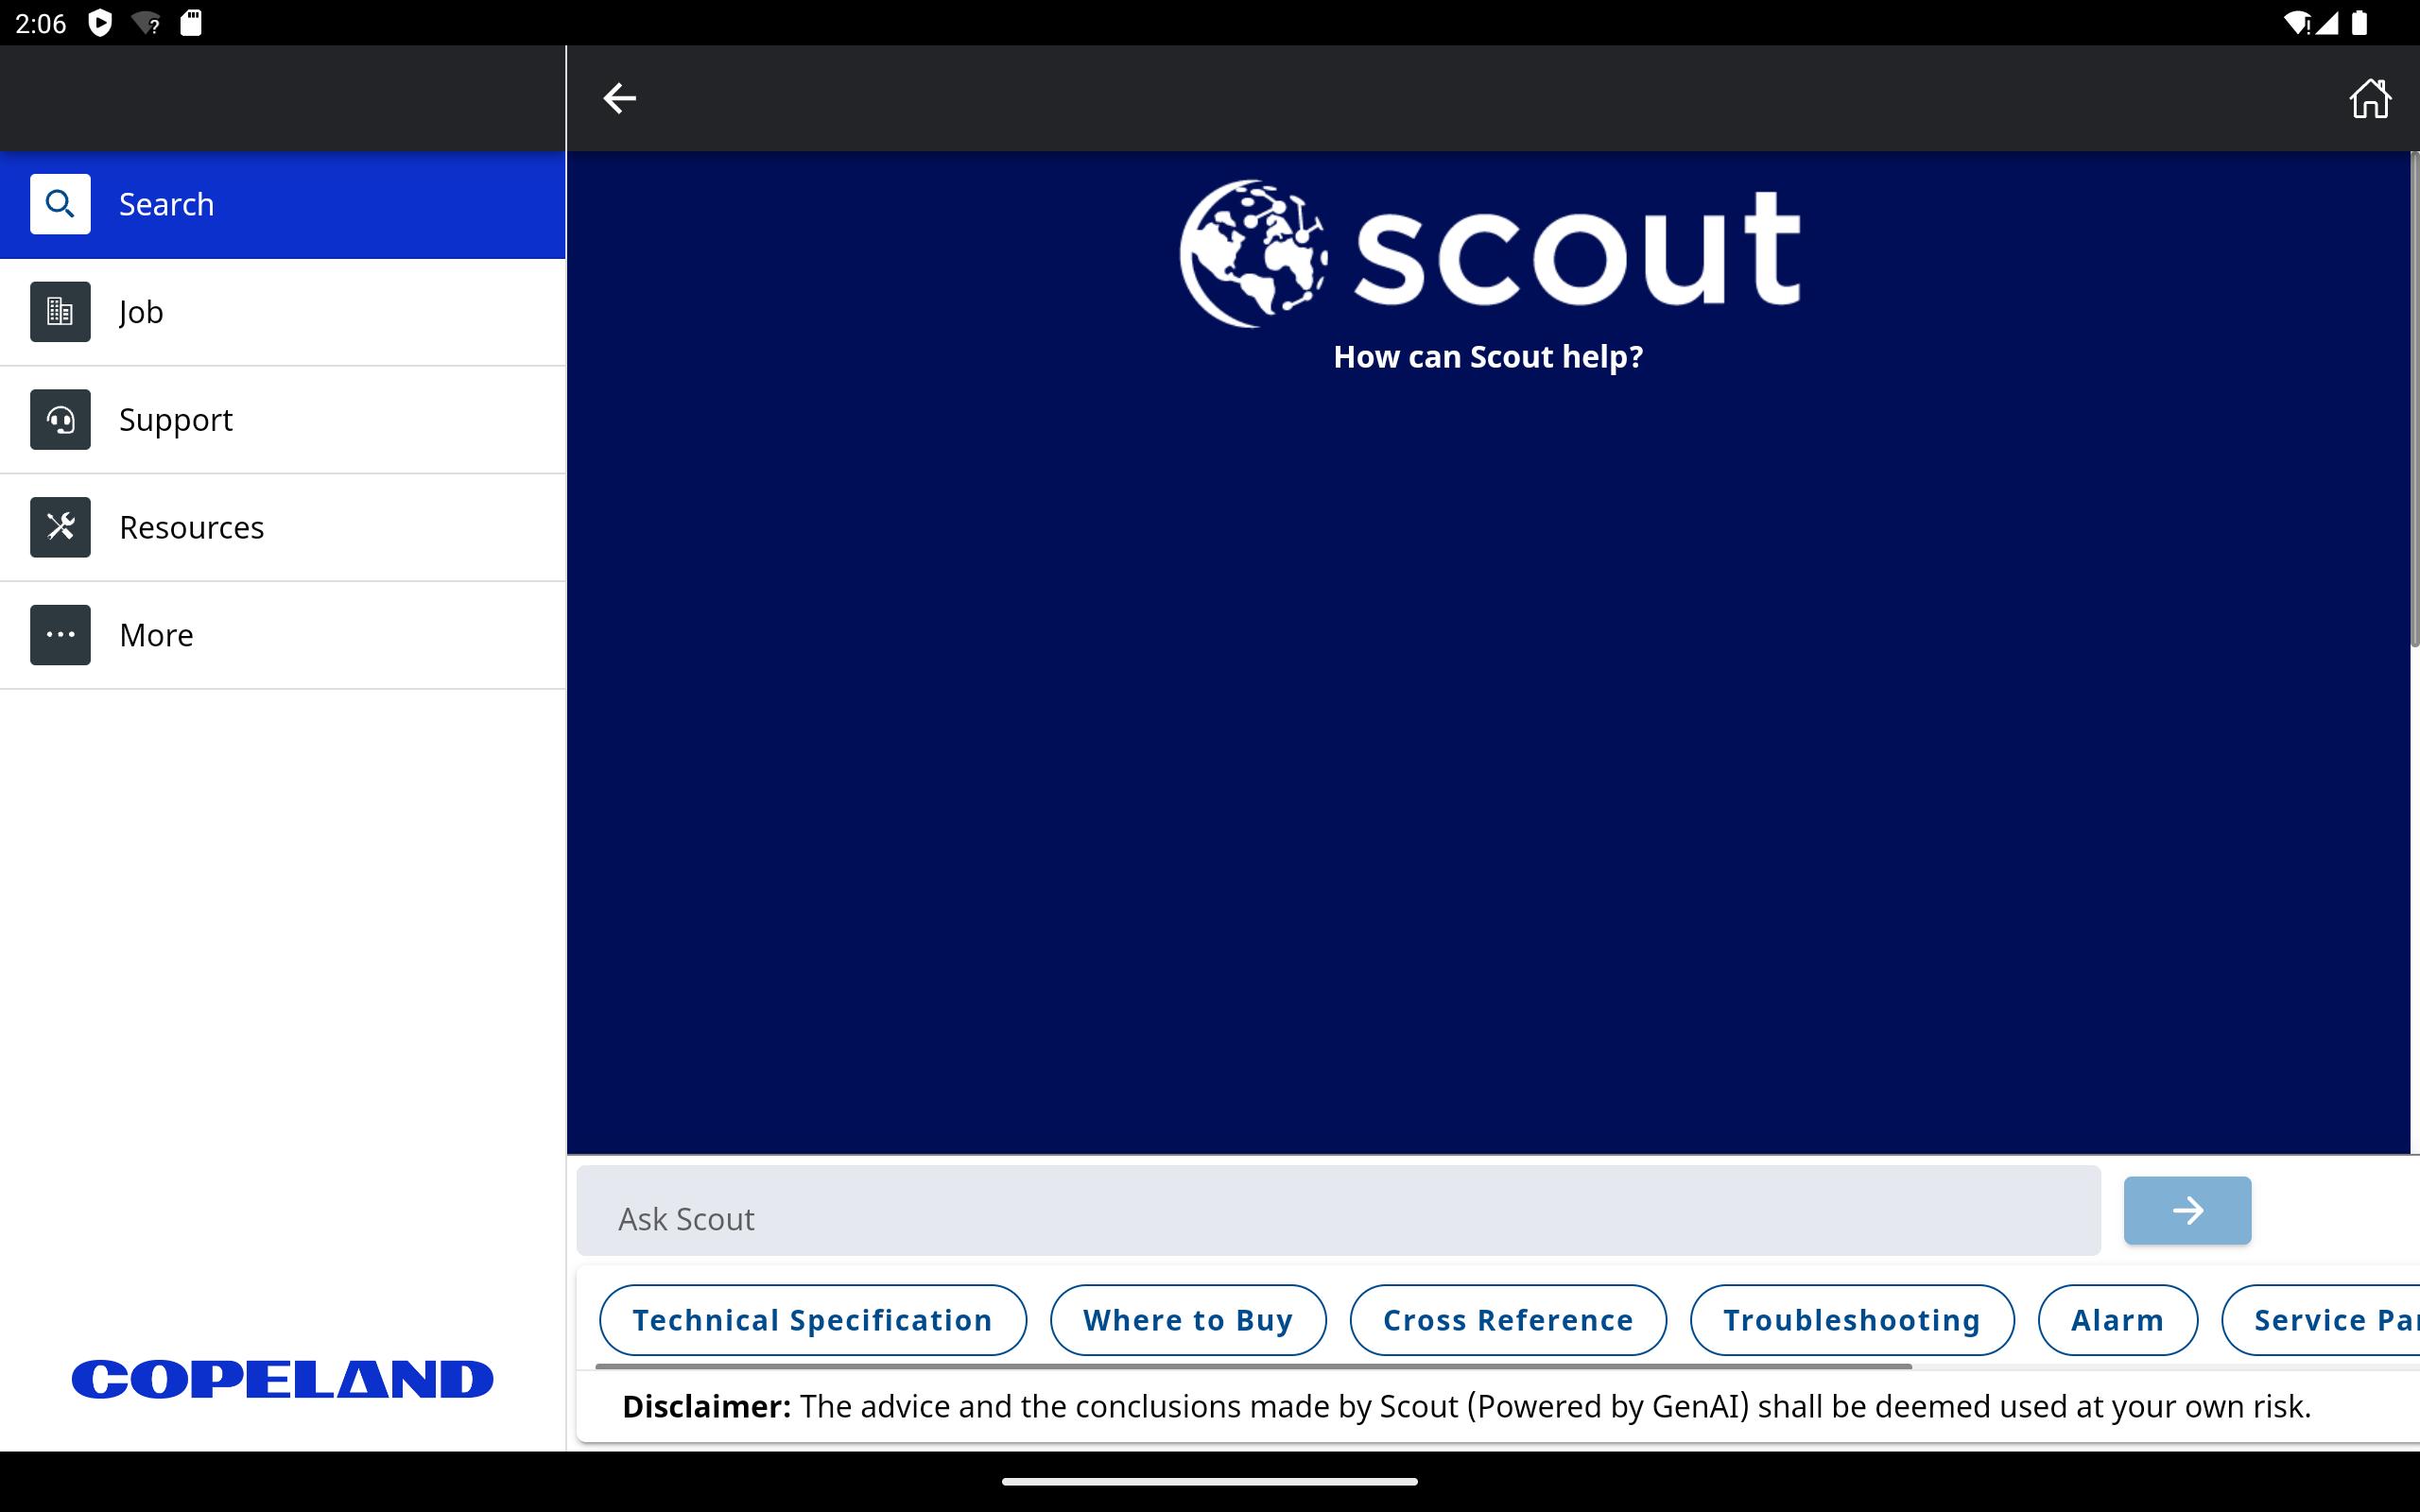Screen dimensions: 2420x1512
Task: Tap the Job building icon
Action: (60, 312)
